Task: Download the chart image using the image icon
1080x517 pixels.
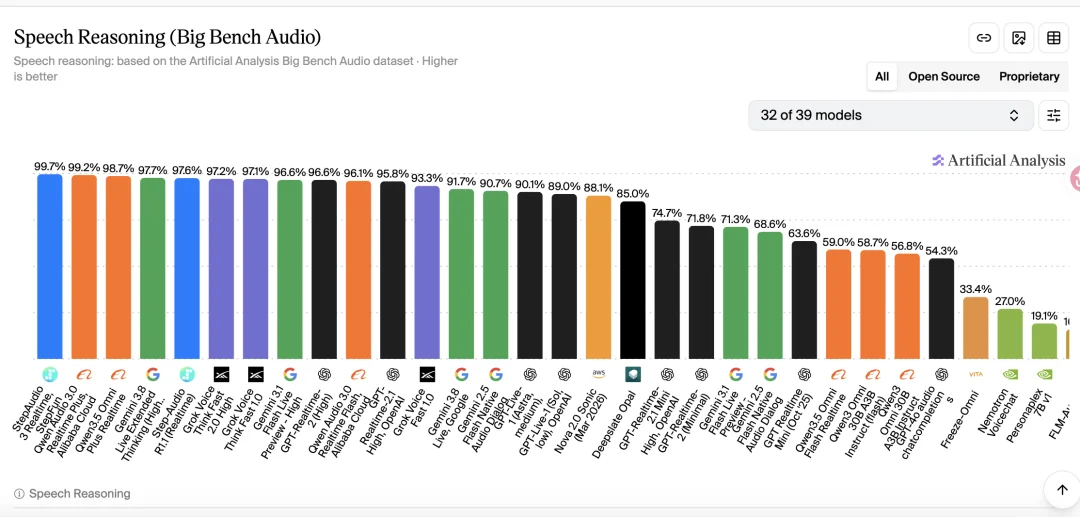Action: (x=1019, y=38)
